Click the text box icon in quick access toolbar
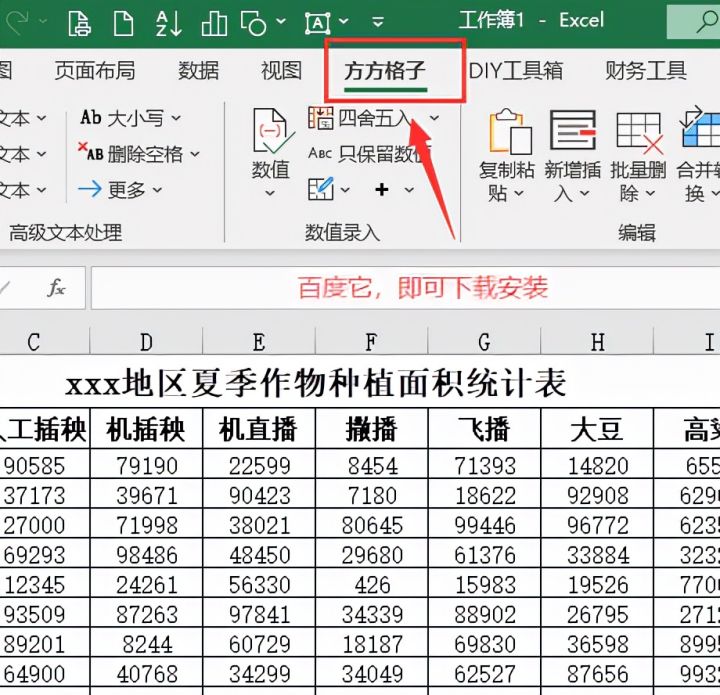720x695 pixels. pos(318,22)
